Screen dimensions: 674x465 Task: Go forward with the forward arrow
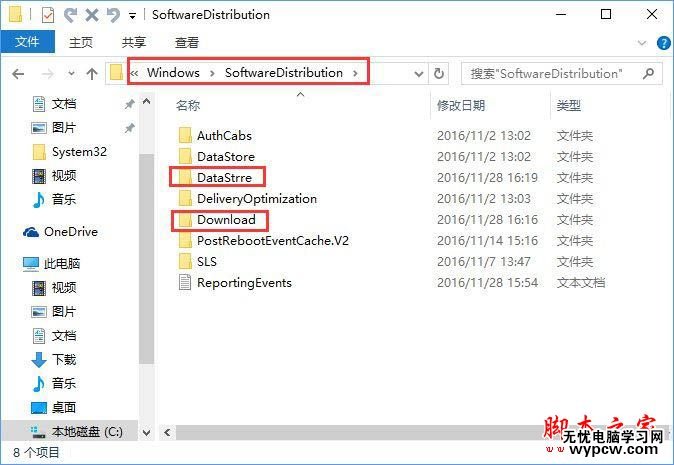pos(47,74)
